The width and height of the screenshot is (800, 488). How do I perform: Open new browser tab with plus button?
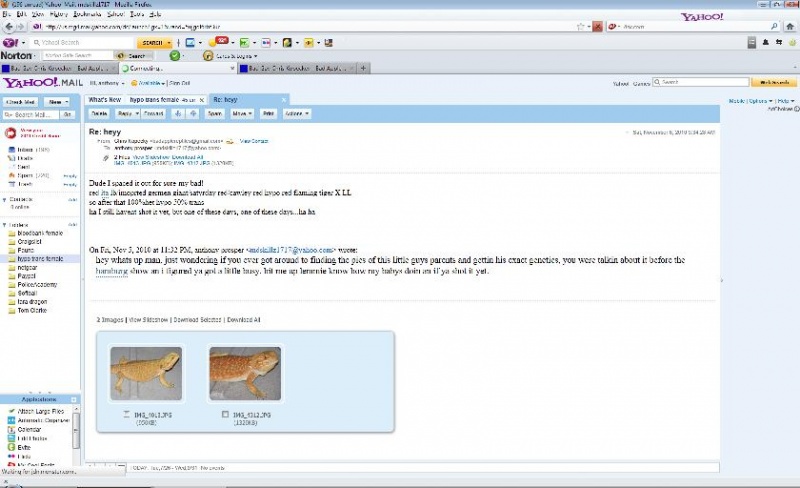[x=363, y=68]
